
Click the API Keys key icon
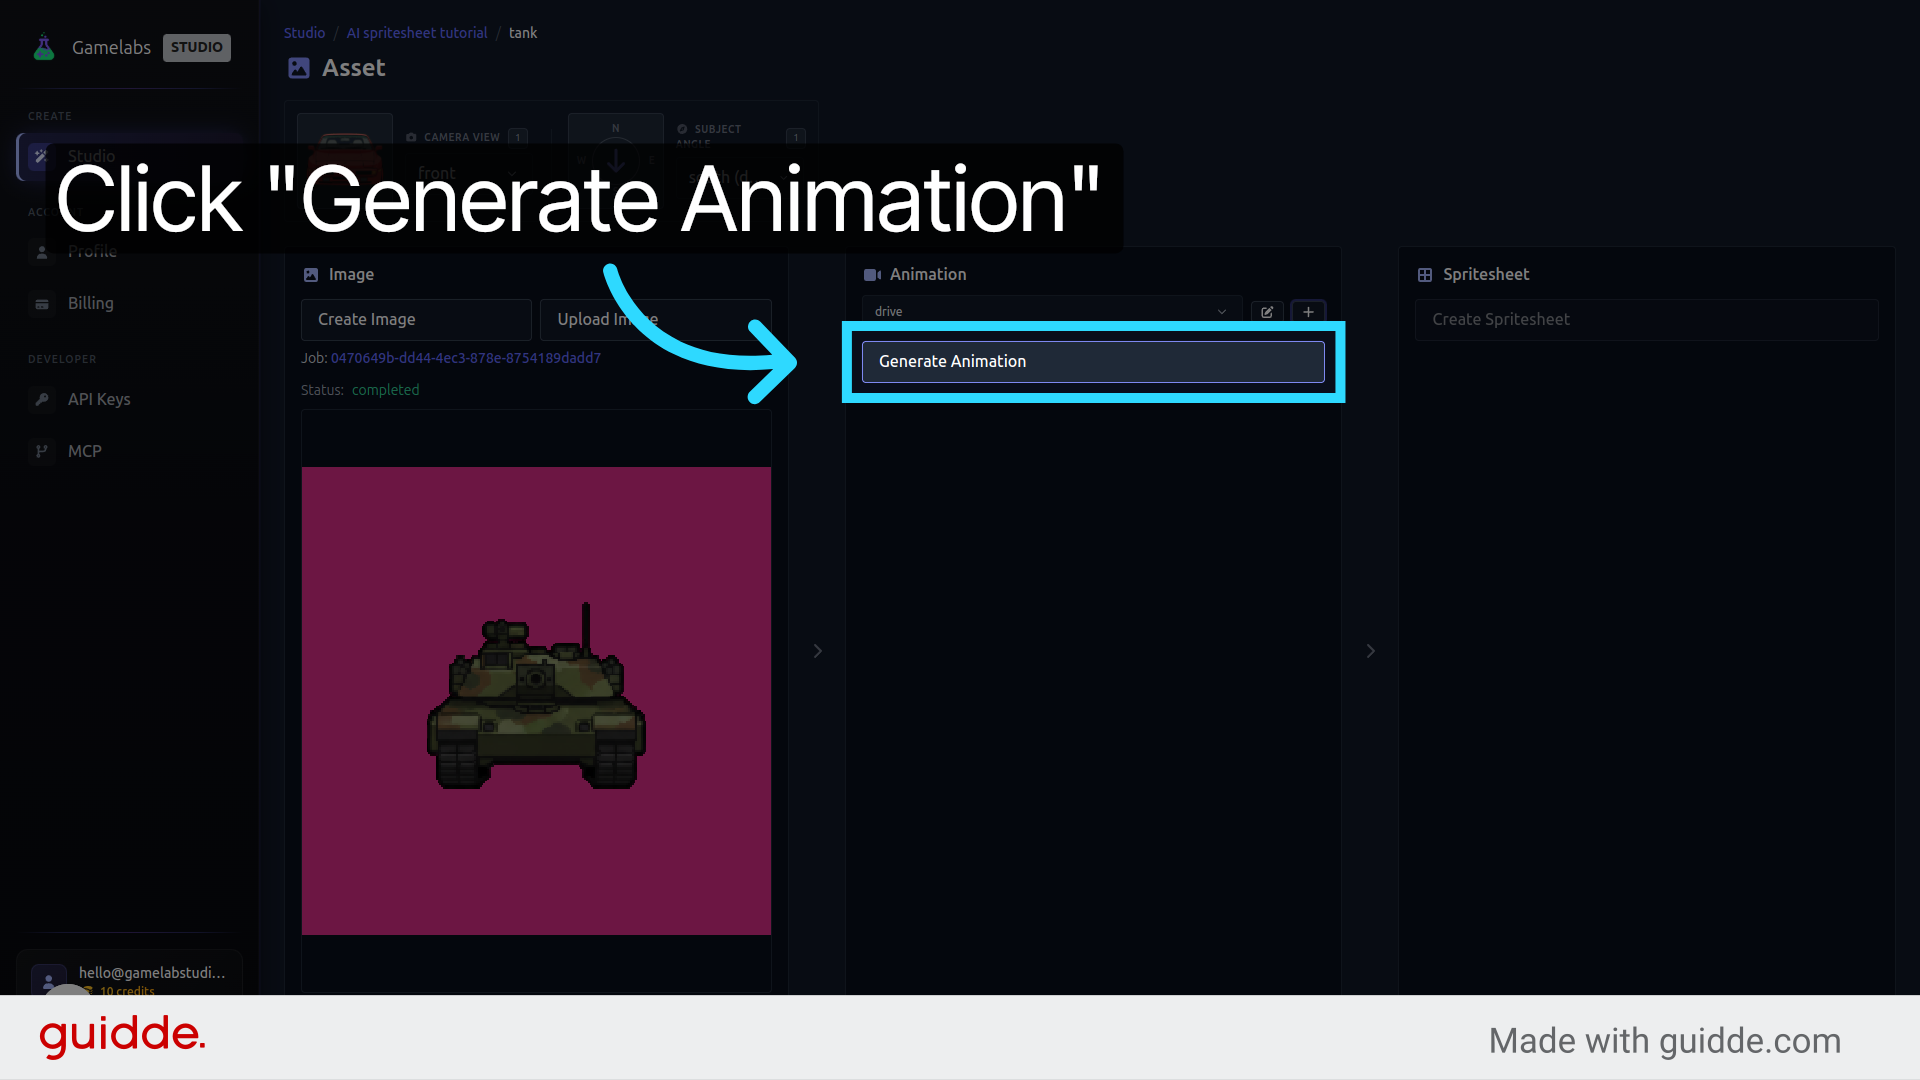coord(42,399)
